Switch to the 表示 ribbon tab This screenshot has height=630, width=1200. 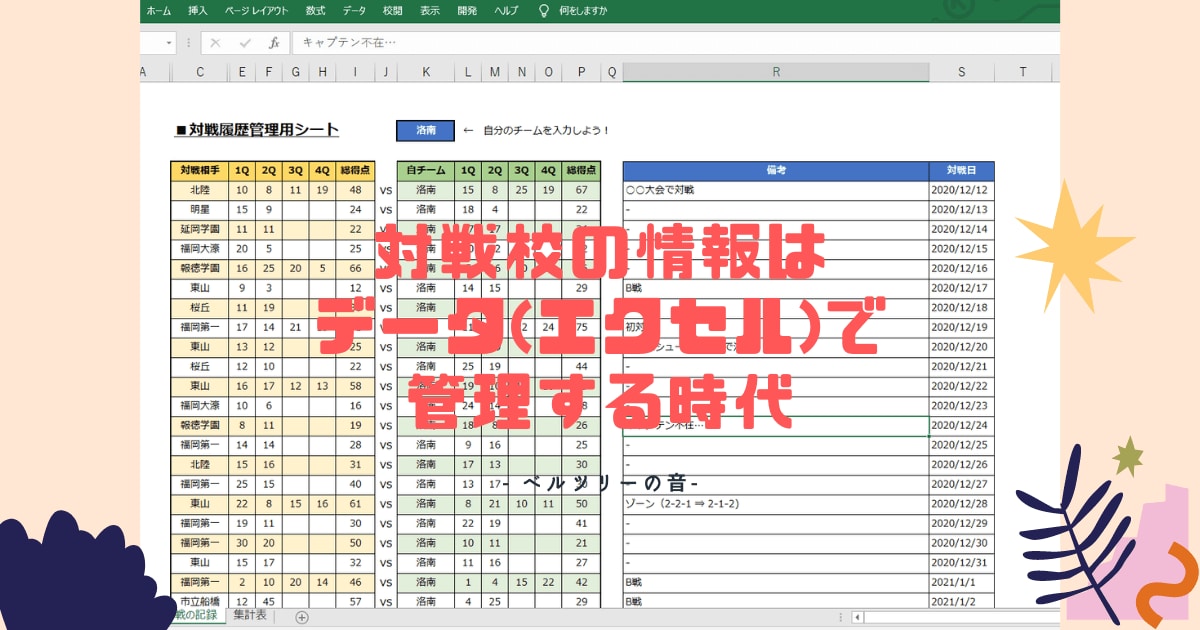click(x=430, y=11)
